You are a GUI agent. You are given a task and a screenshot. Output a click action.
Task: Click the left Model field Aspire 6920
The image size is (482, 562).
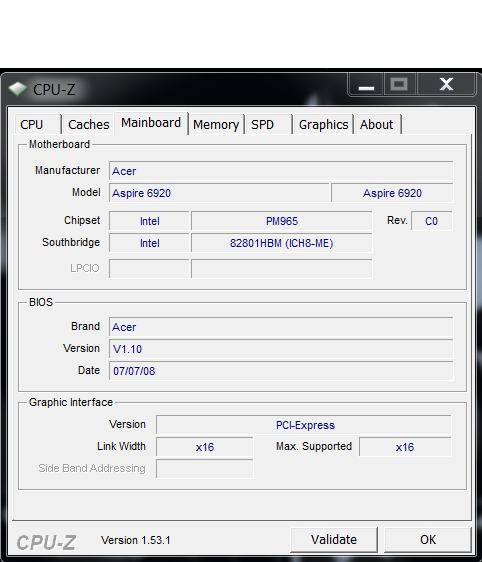(219, 193)
